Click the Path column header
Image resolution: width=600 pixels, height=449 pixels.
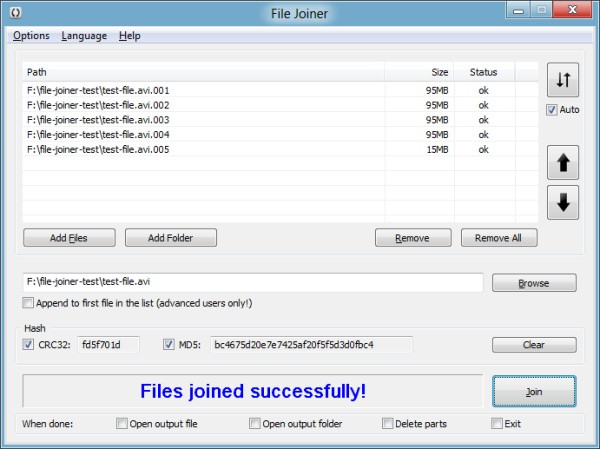click(x=204, y=72)
